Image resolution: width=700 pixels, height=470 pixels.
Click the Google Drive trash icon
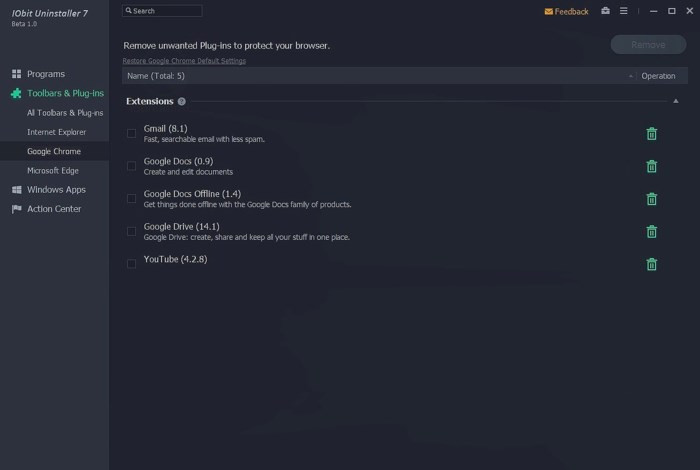651,231
